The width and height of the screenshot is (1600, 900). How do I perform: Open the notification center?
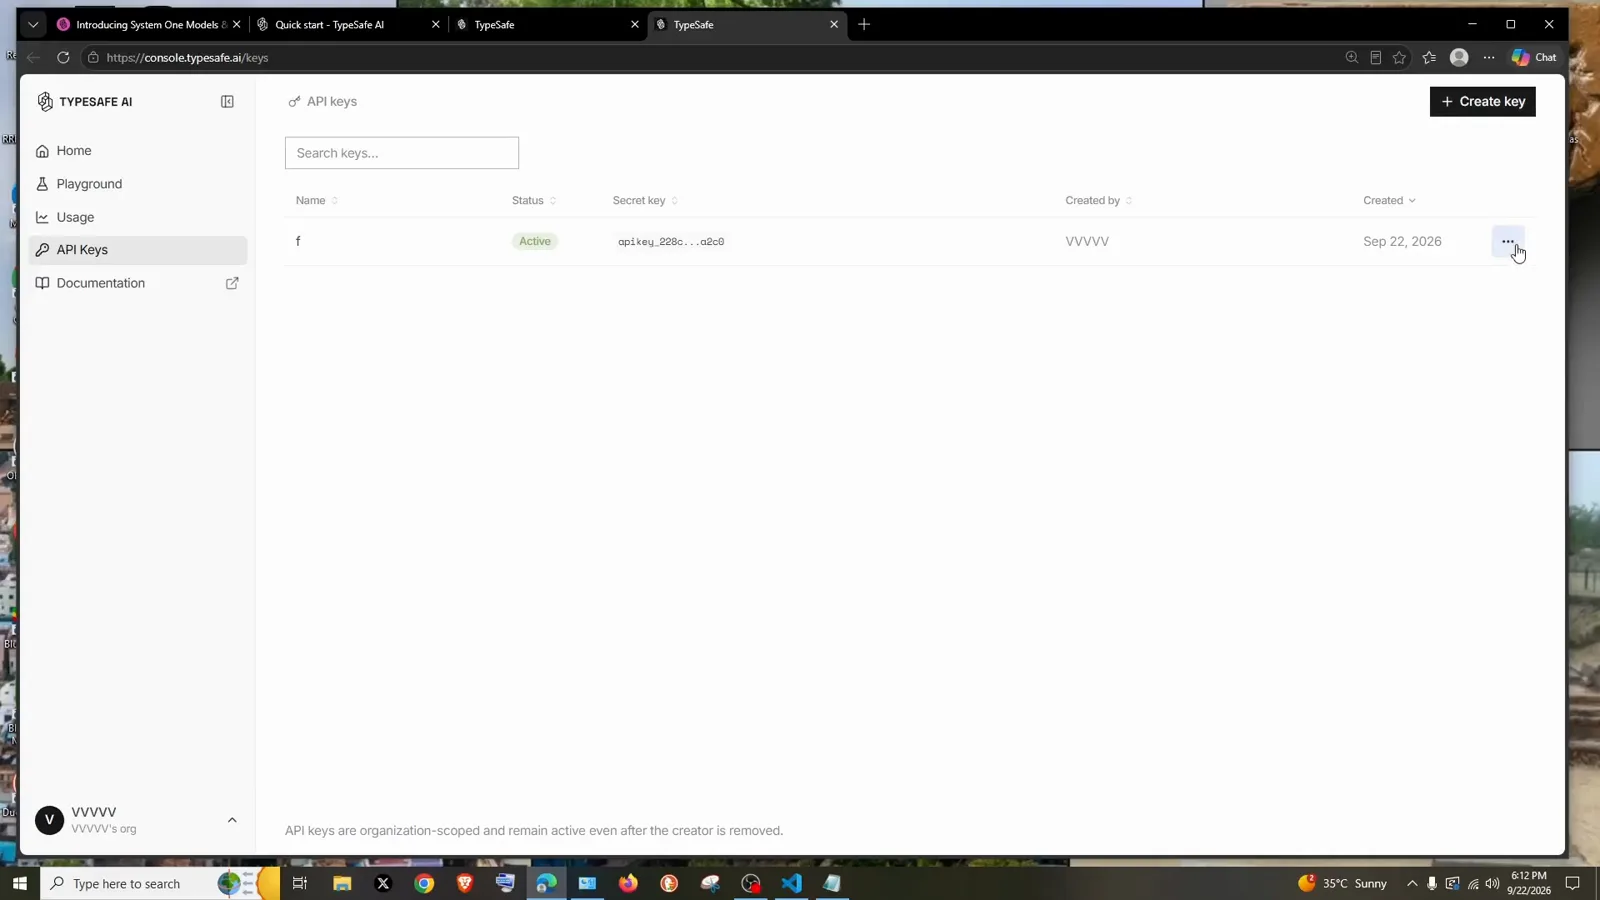[x=1572, y=883]
